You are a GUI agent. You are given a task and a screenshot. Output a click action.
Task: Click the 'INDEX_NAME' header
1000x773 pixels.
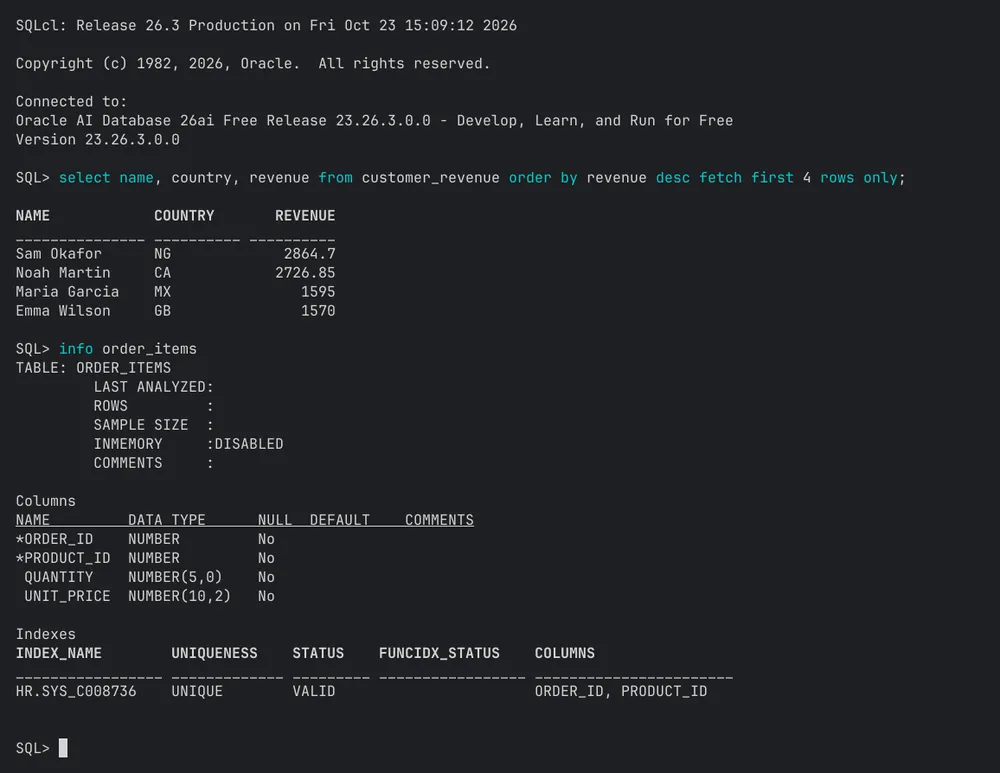click(59, 654)
